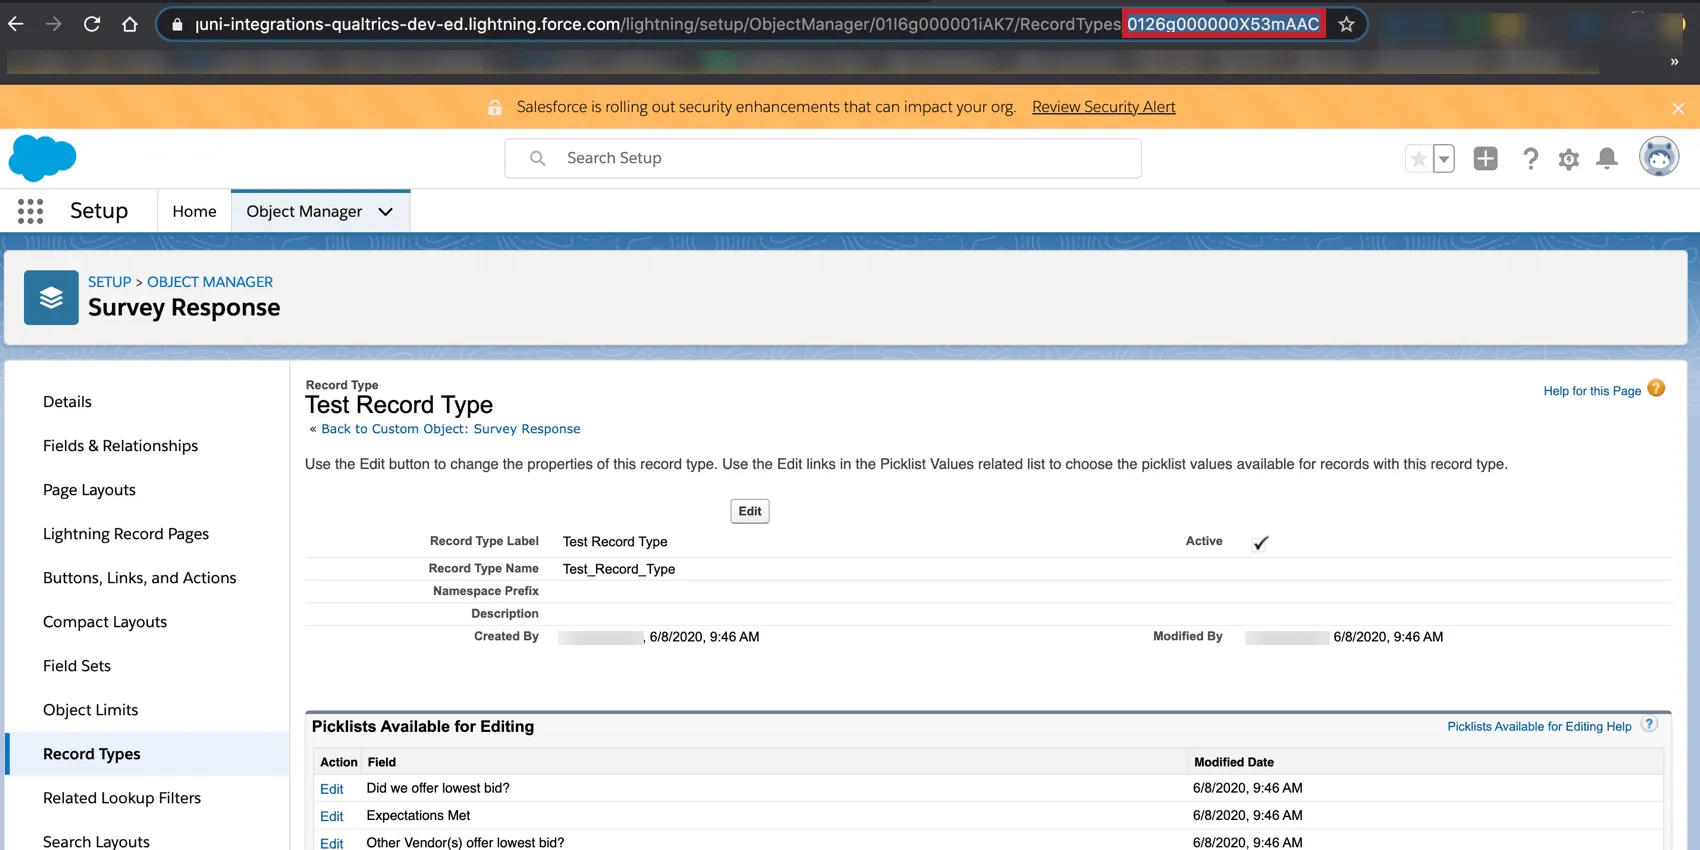Edit the Expectations Met picklist
The image size is (1700, 850).
(x=331, y=816)
